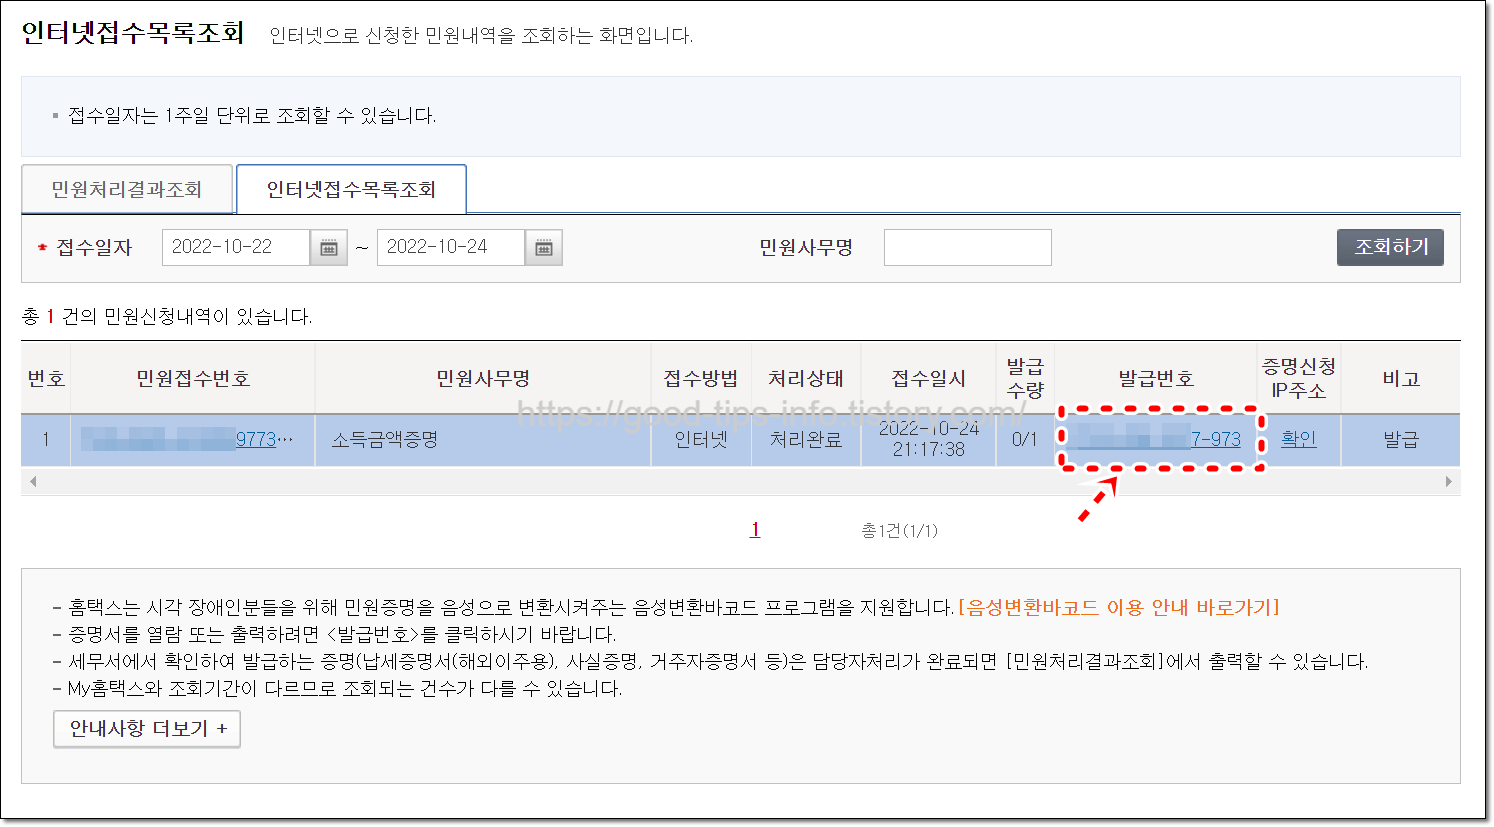Click the 2022-10-24 21:17:38 timestamp cell
Image resolution: width=1494 pixels, height=827 pixels.
929,439
